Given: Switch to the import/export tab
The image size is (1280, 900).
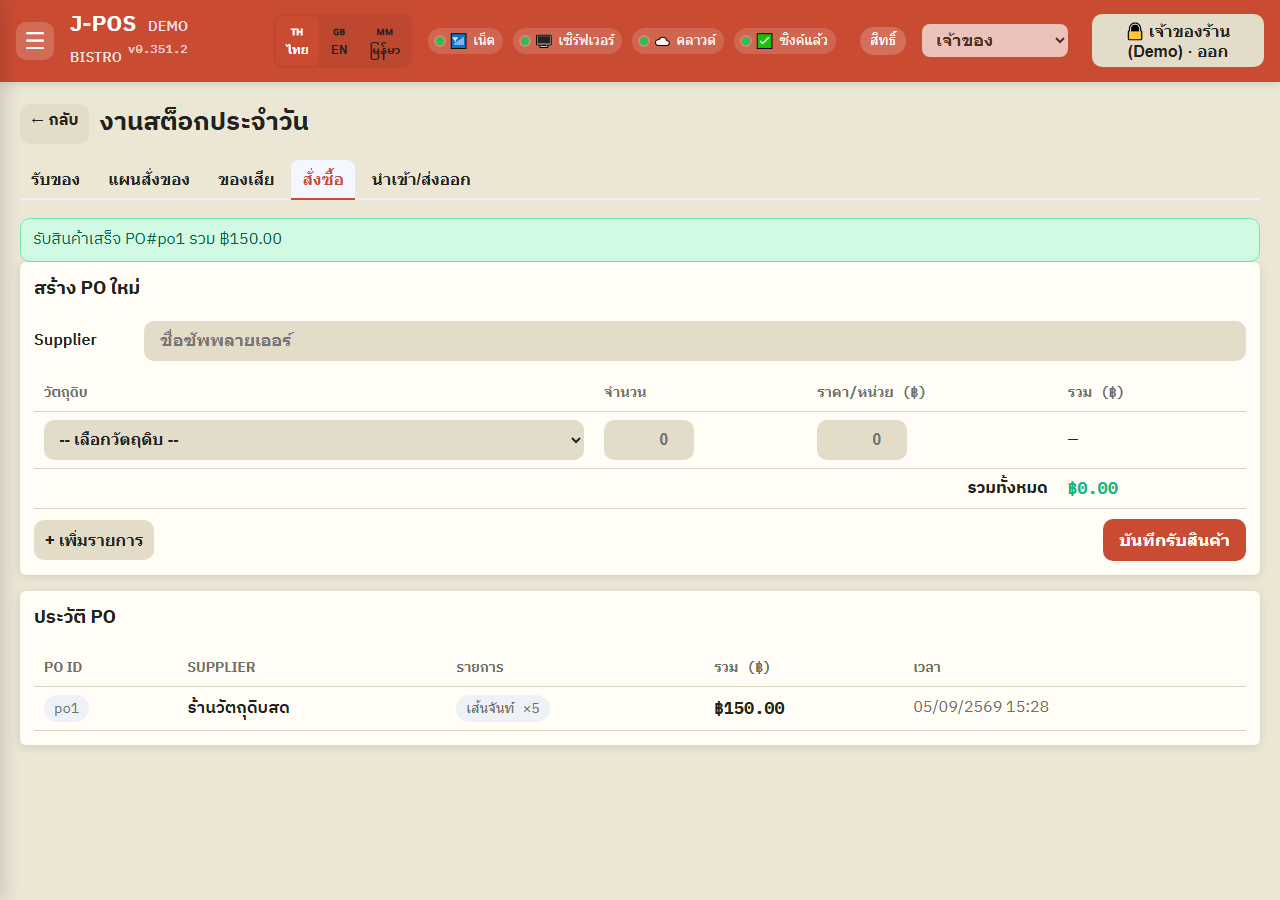Looking at the screenshot, I should tap(421, 180).
